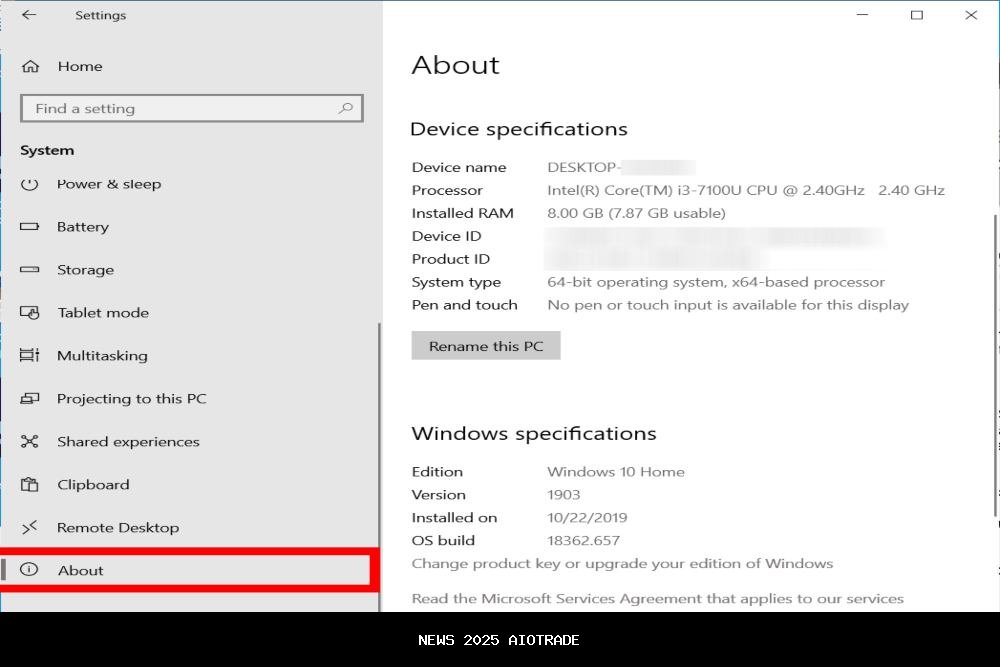1000x667 pixels.
Task: Click the back arrow icon
Action: (28, 15)
